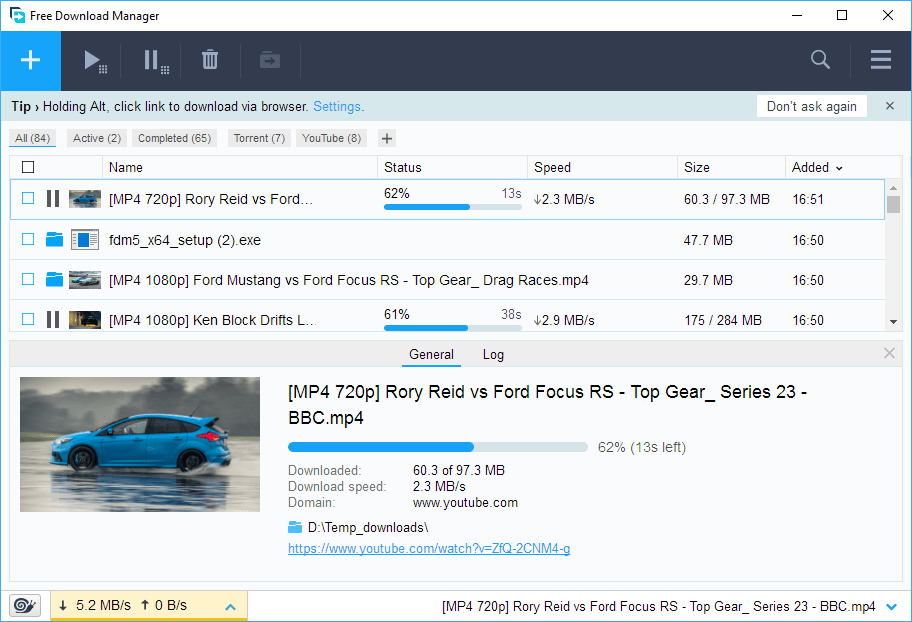912x622 pixels.
Task: Switch to the Log tab
Action: click(x=493, y=354)
